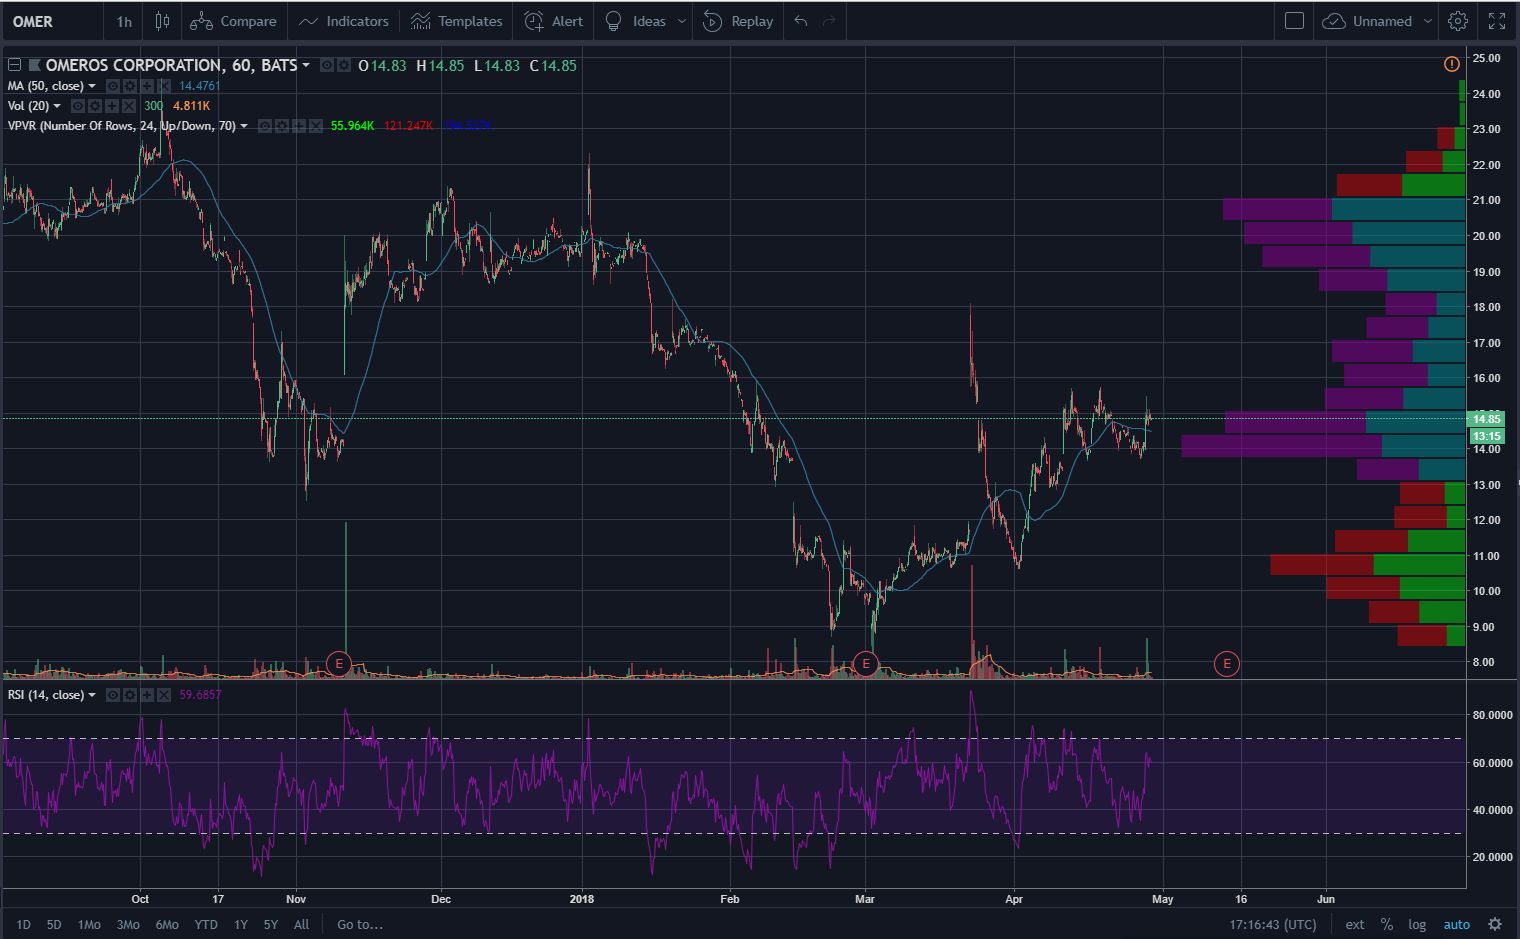Open VPVR settings gear
1520x939 pixels.
coord(282,126)
